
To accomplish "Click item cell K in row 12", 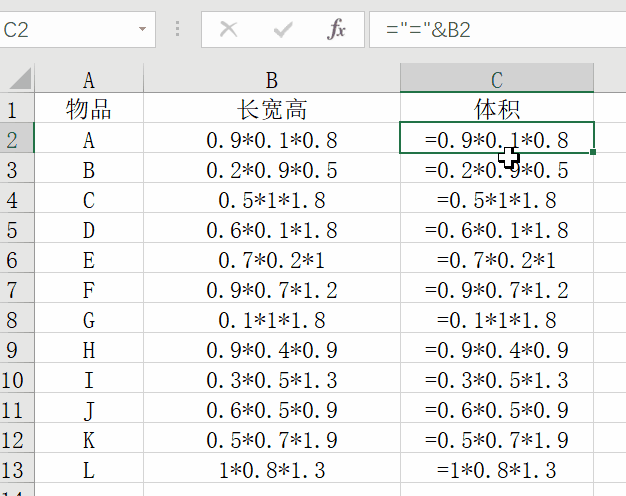I will coord(89,437).
